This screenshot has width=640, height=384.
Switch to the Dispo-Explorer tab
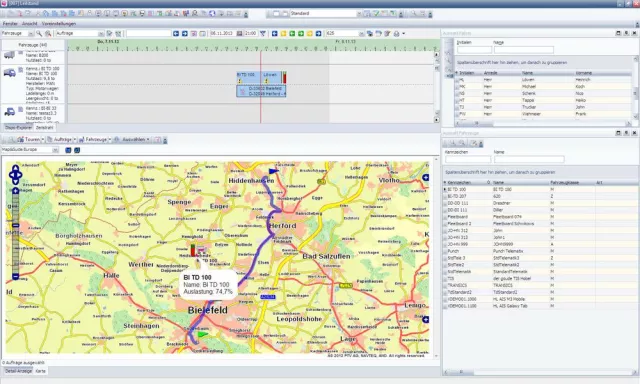(18, 128)
